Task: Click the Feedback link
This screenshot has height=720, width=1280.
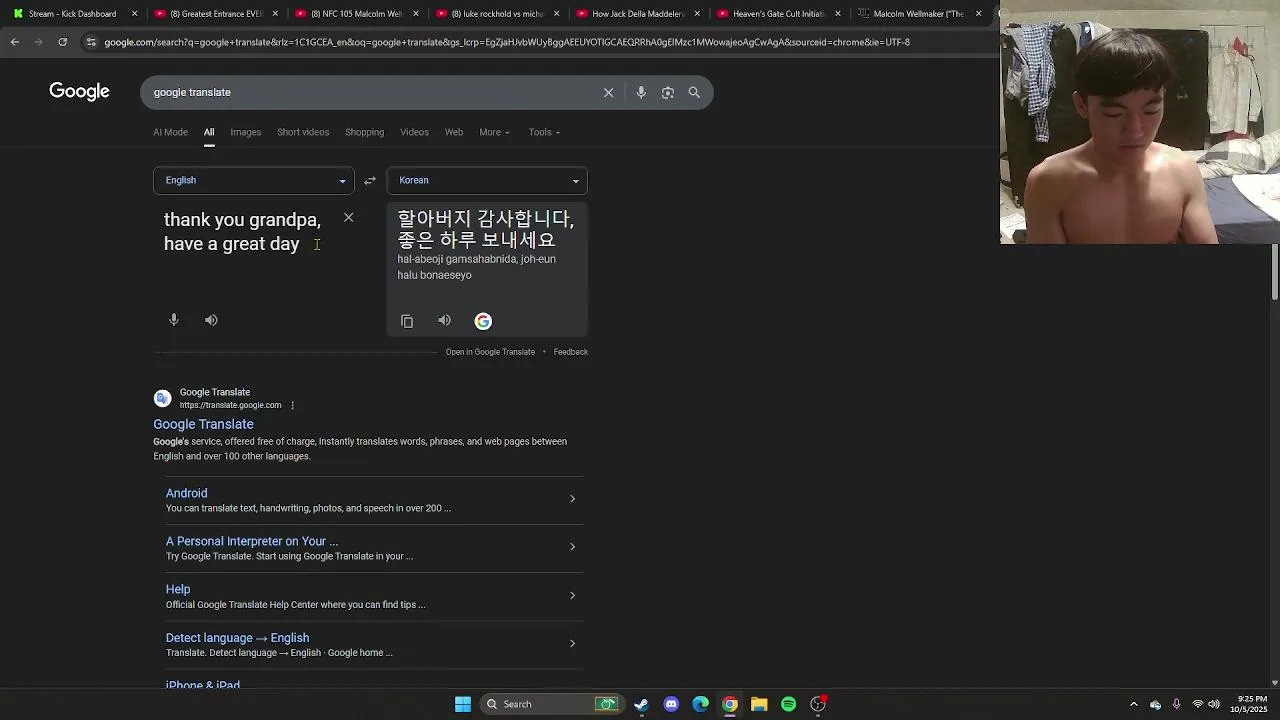Action: 571,352
